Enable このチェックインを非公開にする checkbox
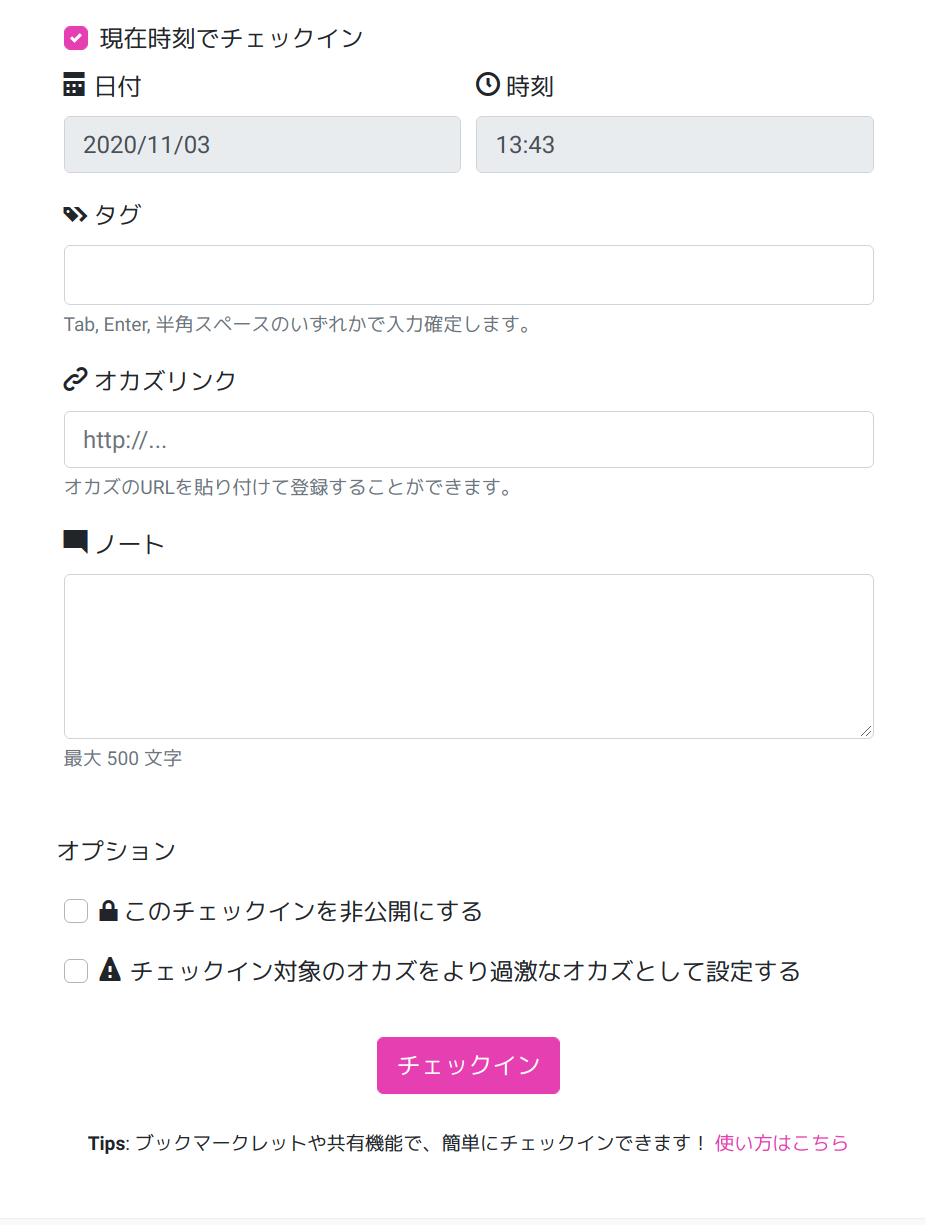Image resolution: width=925 pixels, height=1225 pixels. (76, 911)
